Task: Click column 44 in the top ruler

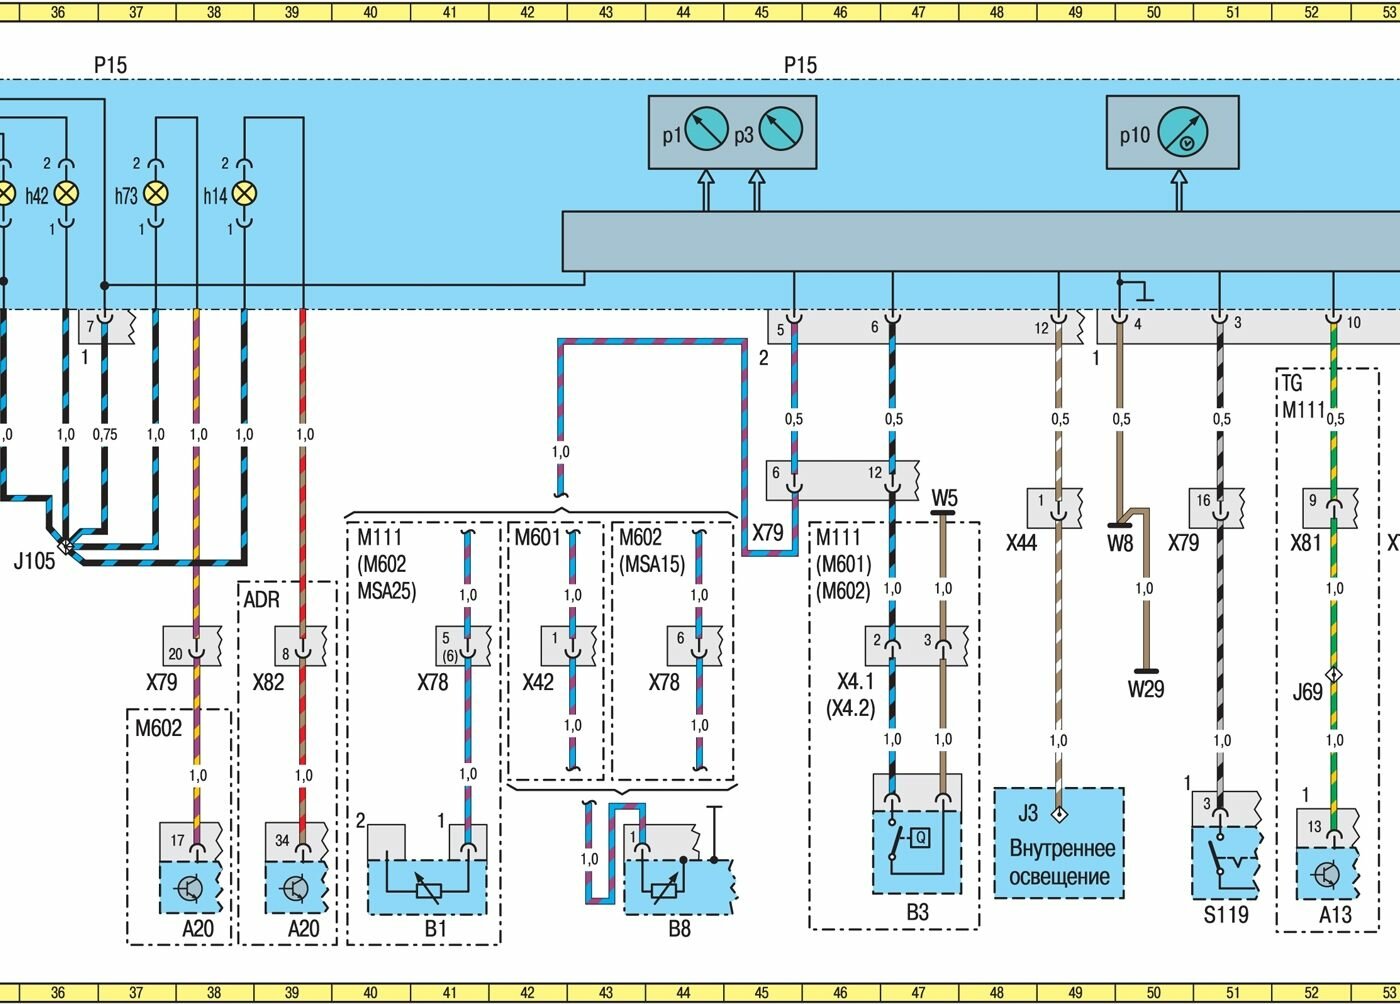Action: click(x=684, y=12)
